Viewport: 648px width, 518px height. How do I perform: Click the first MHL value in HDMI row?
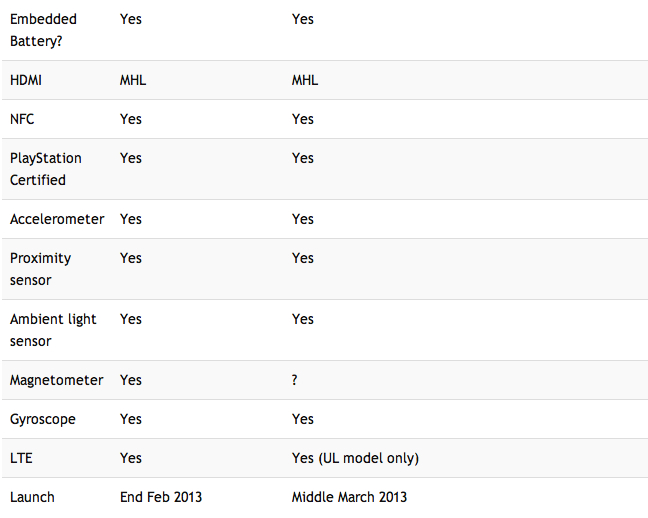pos(133,80)
